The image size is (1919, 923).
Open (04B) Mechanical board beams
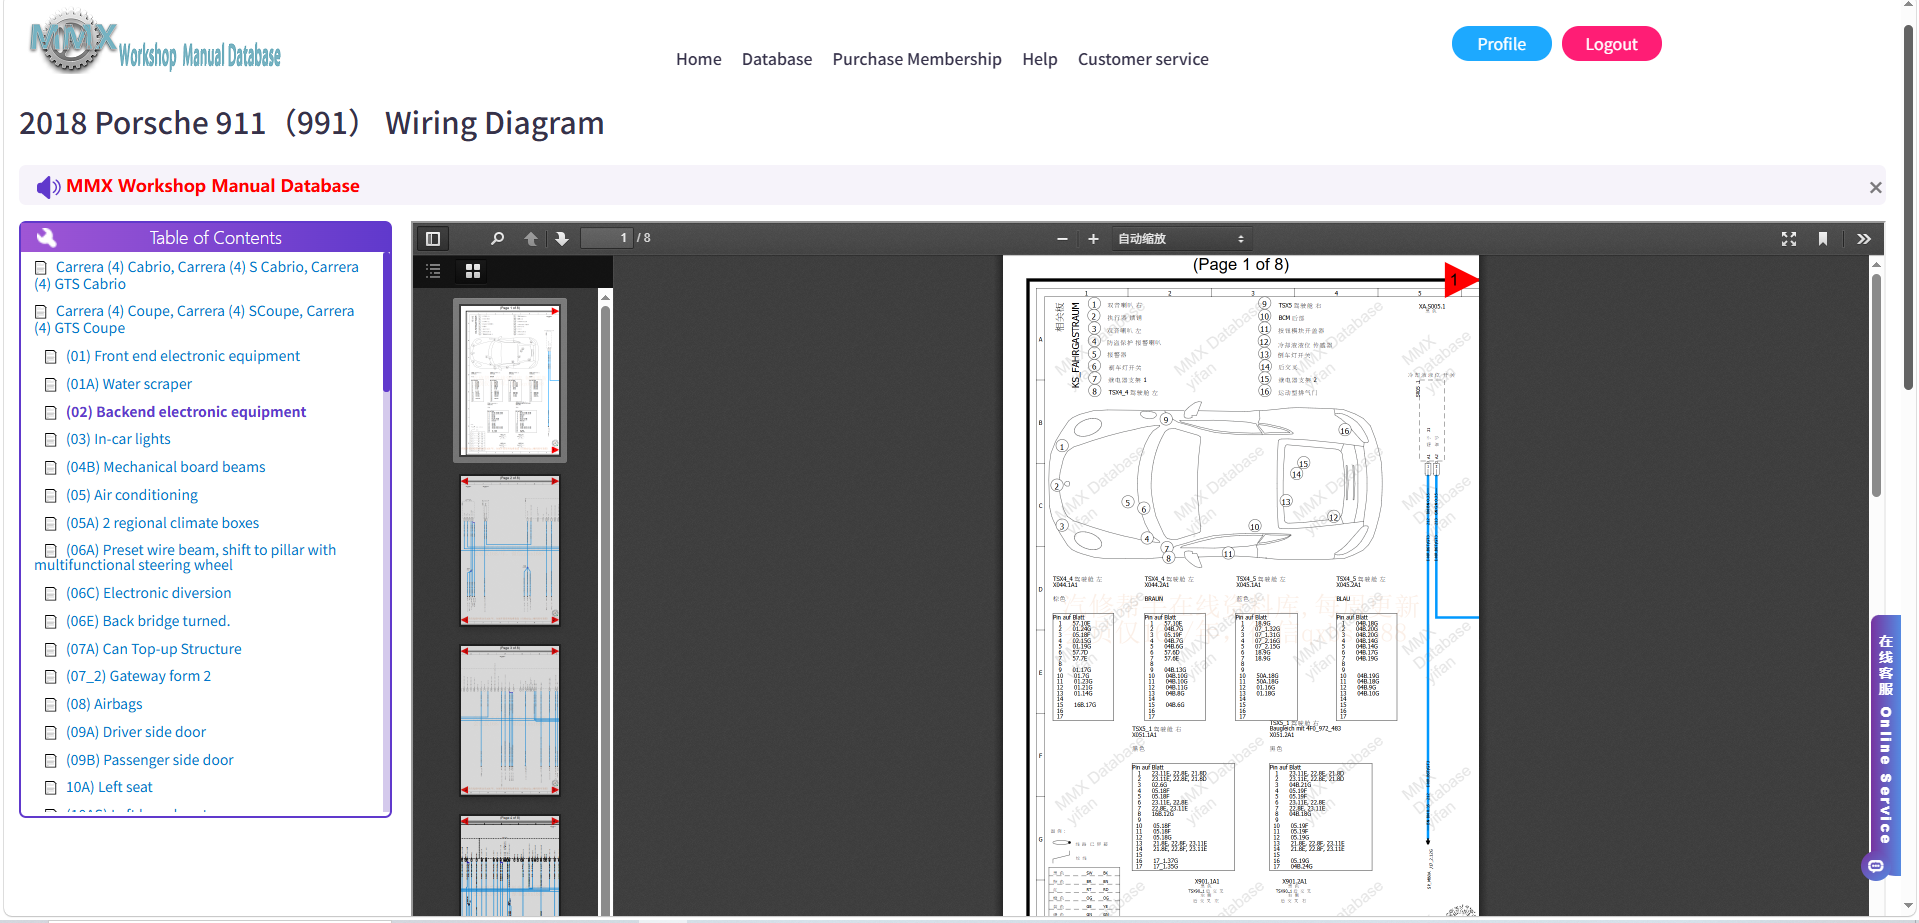[x=166, y=467]
